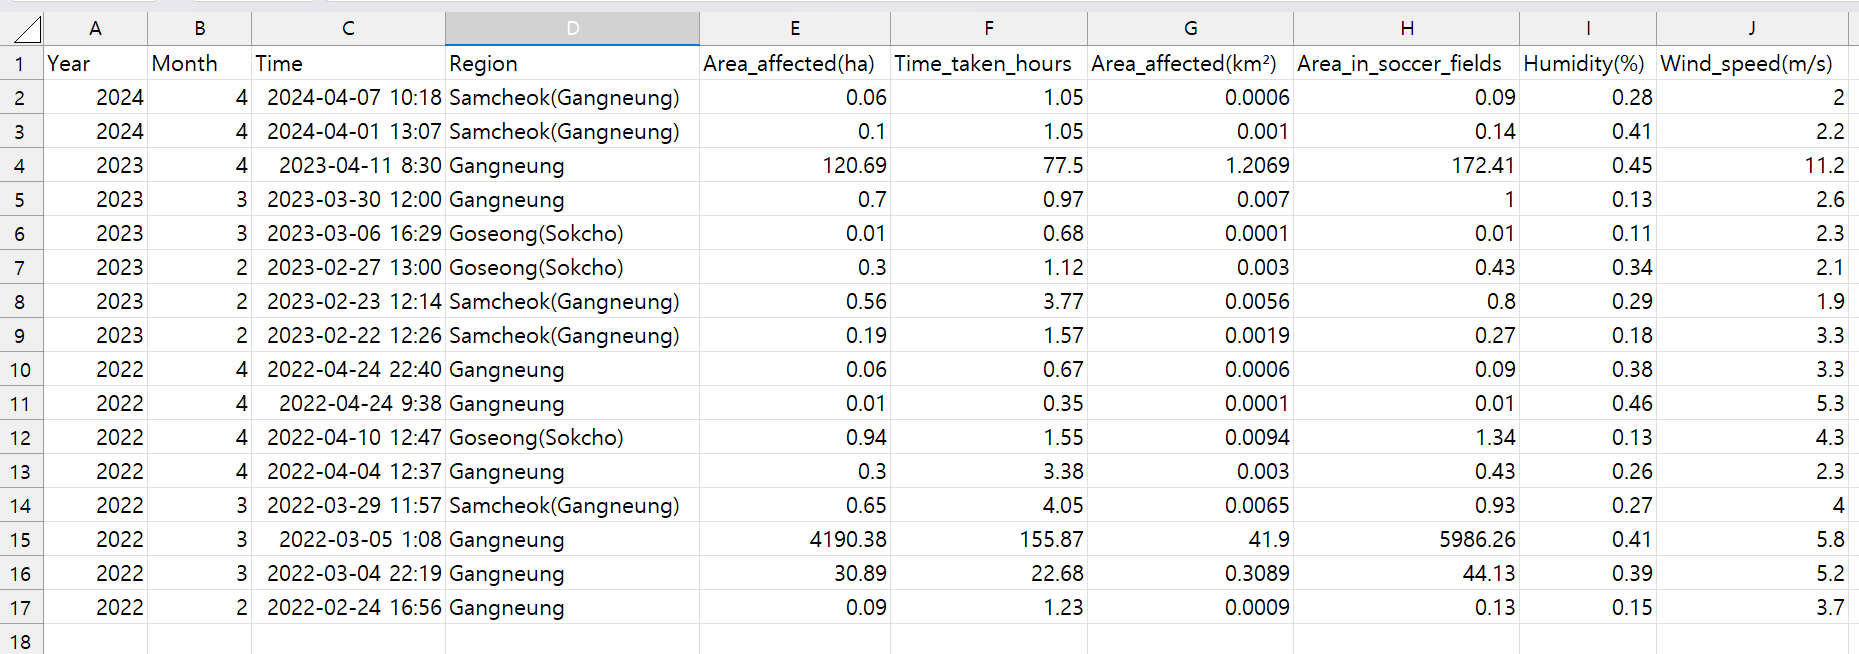Click the 'Wind_speed(m/s)' header cell
Viewport: 1859px width, 654px height.
[1752, 64]
